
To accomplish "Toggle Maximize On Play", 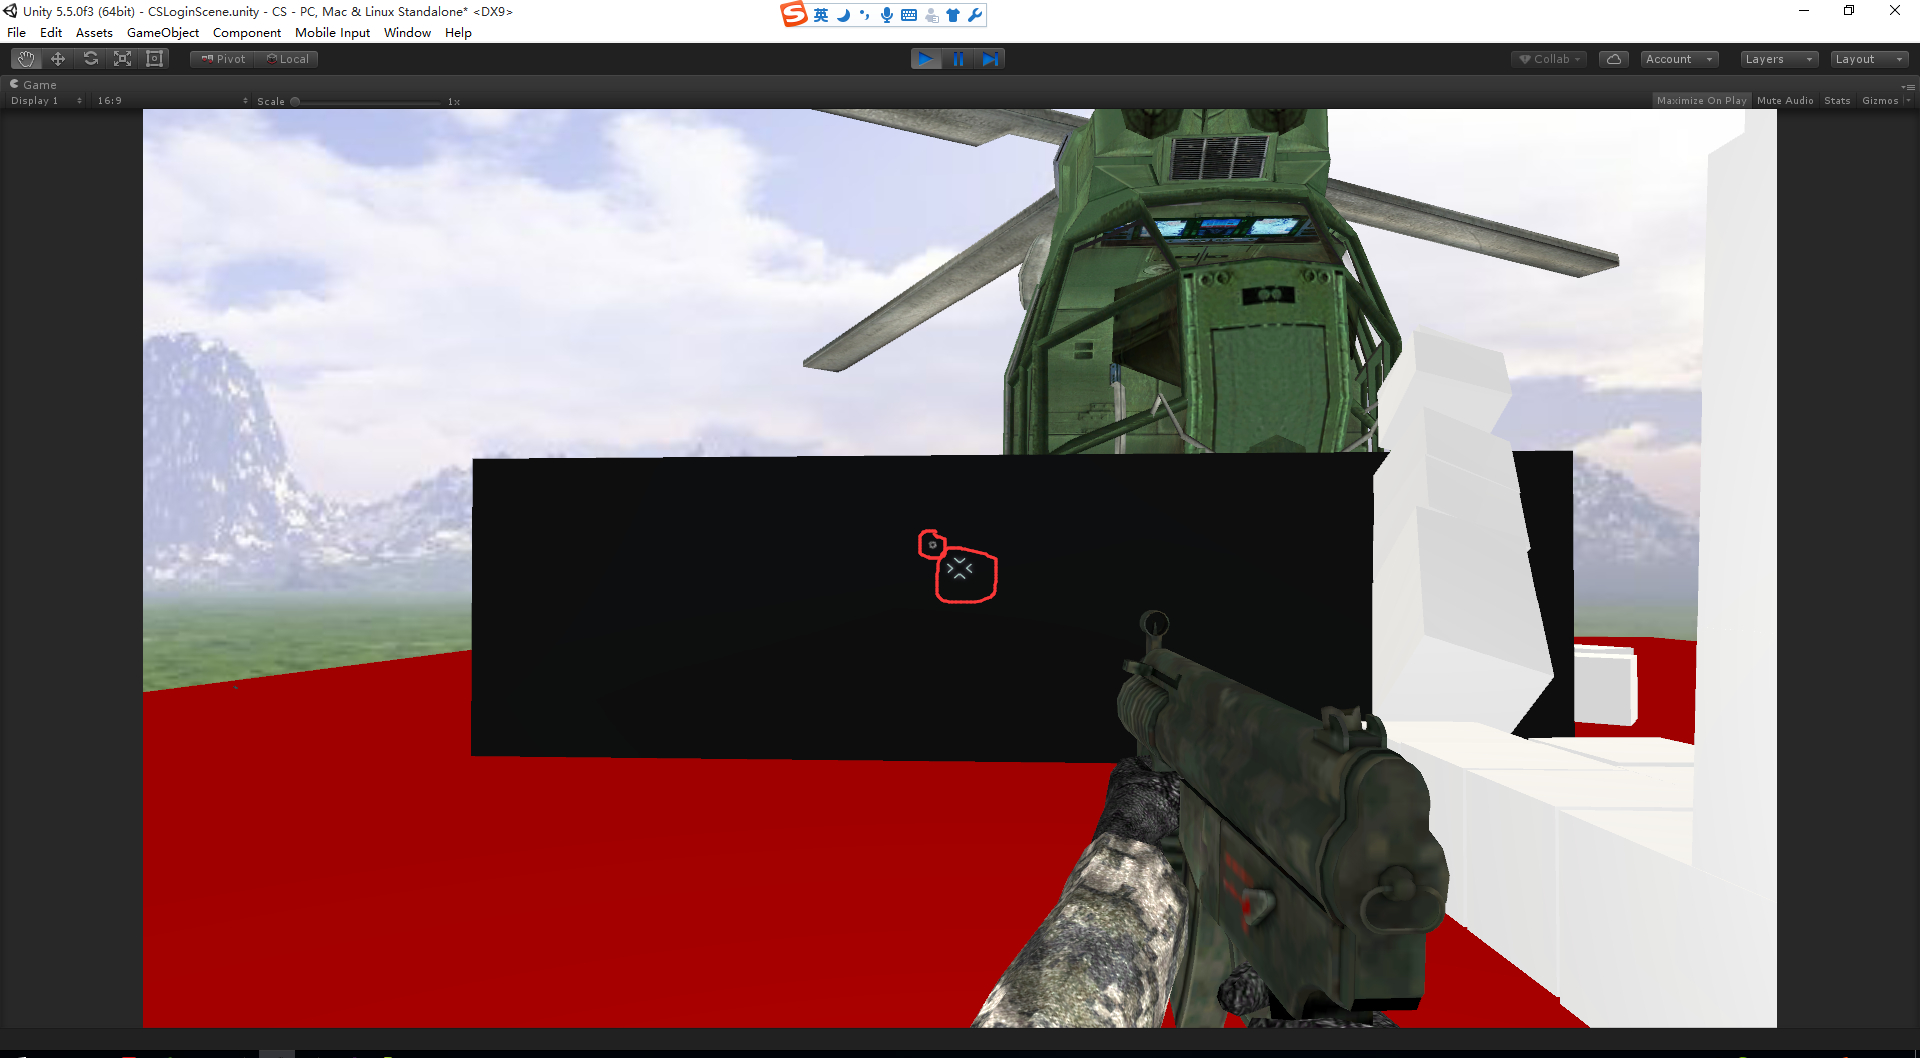I will 1702,101.
